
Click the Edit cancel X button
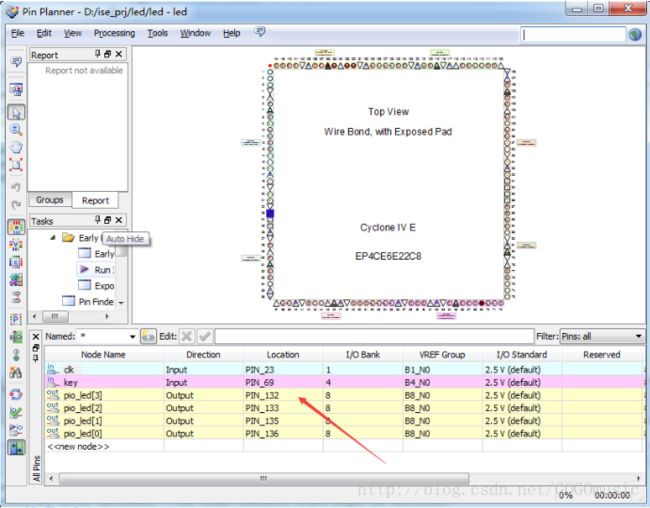click(187, 336)
